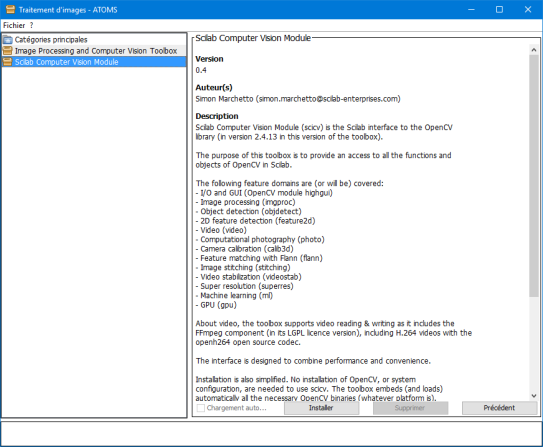Click the description vertical scrollbar thumb
The width and height of the screenshot is (543, 447).
pyautogui.click(x=534, y=176)
